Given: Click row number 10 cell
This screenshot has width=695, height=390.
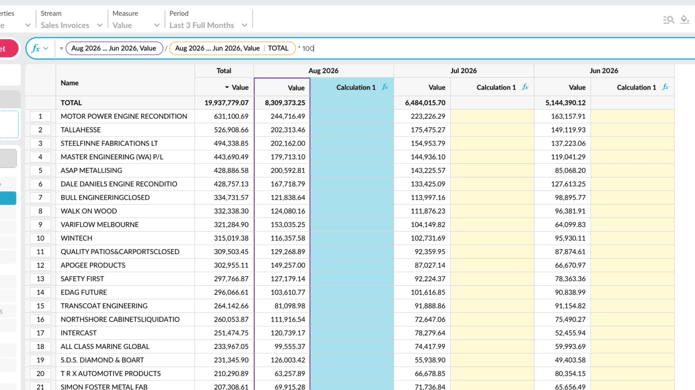Looking at the screenshot, I should coord(40,238).
